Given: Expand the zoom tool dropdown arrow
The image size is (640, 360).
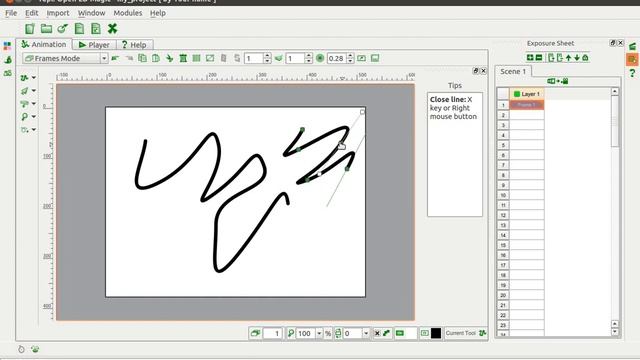Looking at the screenshot, I should coord(34,117).
